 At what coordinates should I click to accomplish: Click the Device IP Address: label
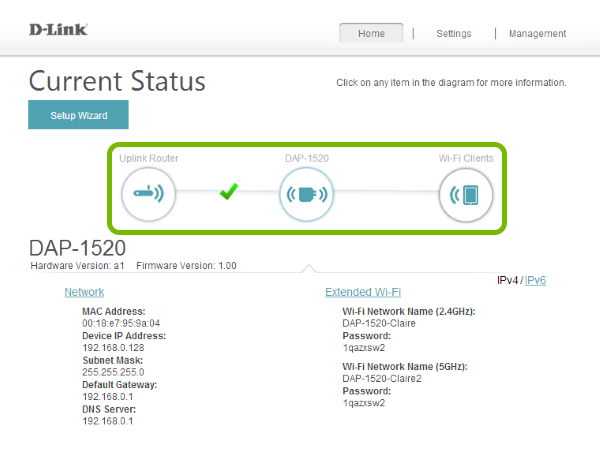point(124,336)
